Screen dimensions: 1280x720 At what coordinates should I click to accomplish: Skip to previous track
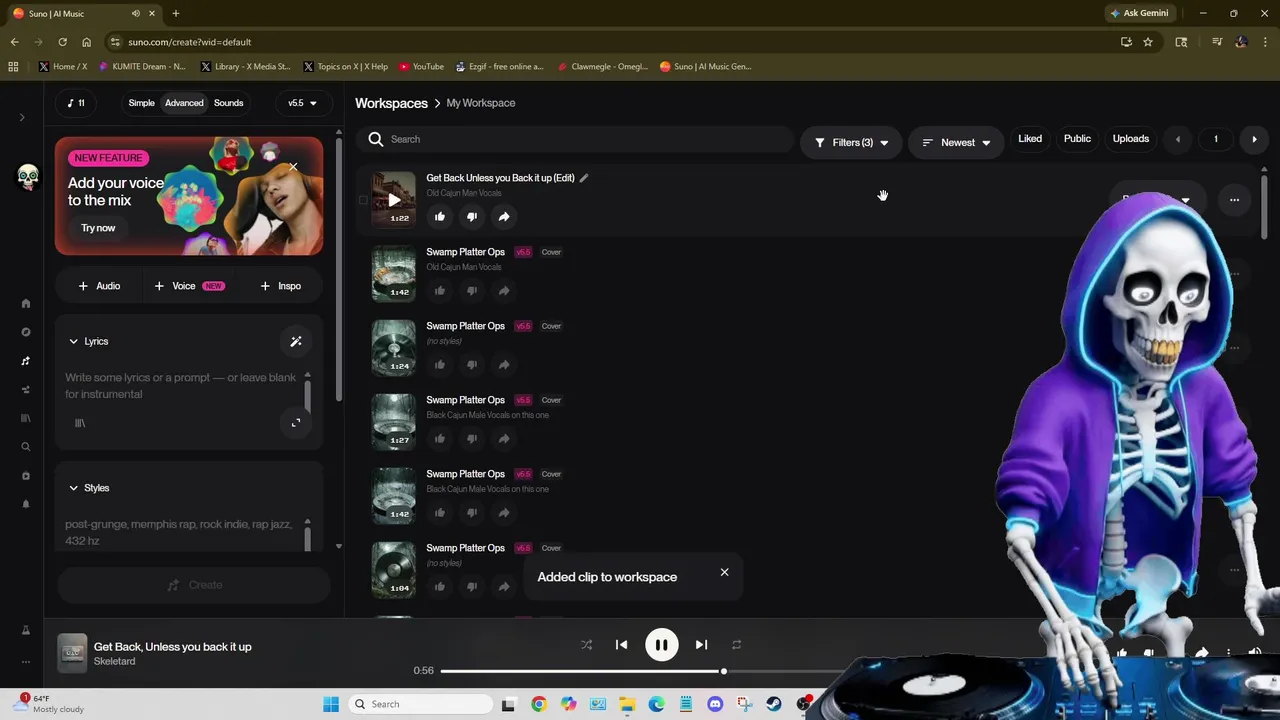(x=621, y=645)
